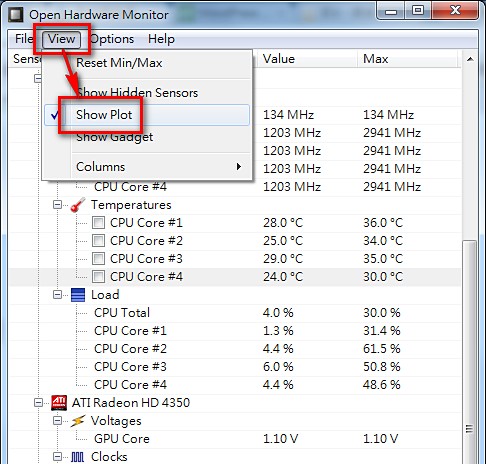Click the ATI Radeon HD 4350 icon
This screenshot has height=464, width=486.
point(59,403)
